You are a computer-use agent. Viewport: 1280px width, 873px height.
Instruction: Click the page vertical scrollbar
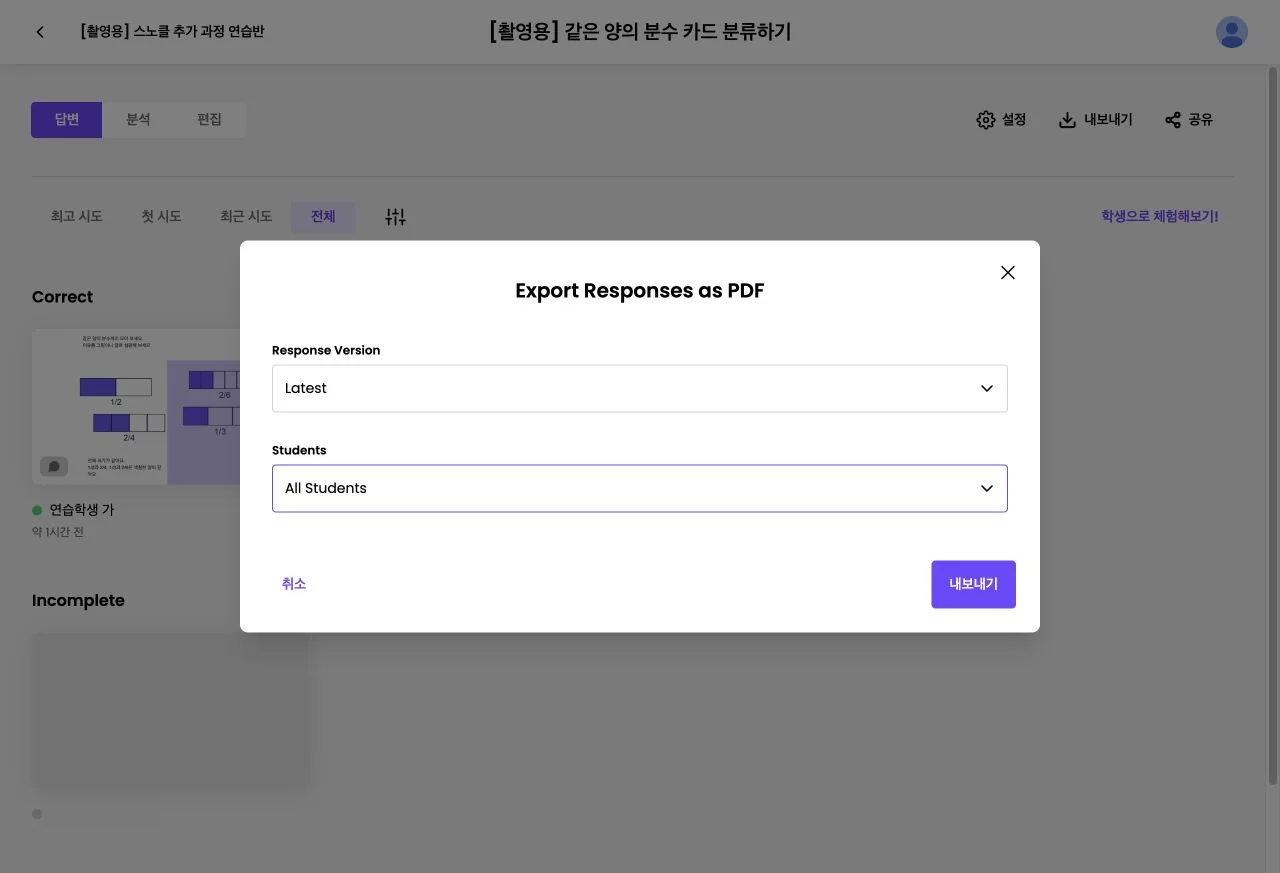1273,425
